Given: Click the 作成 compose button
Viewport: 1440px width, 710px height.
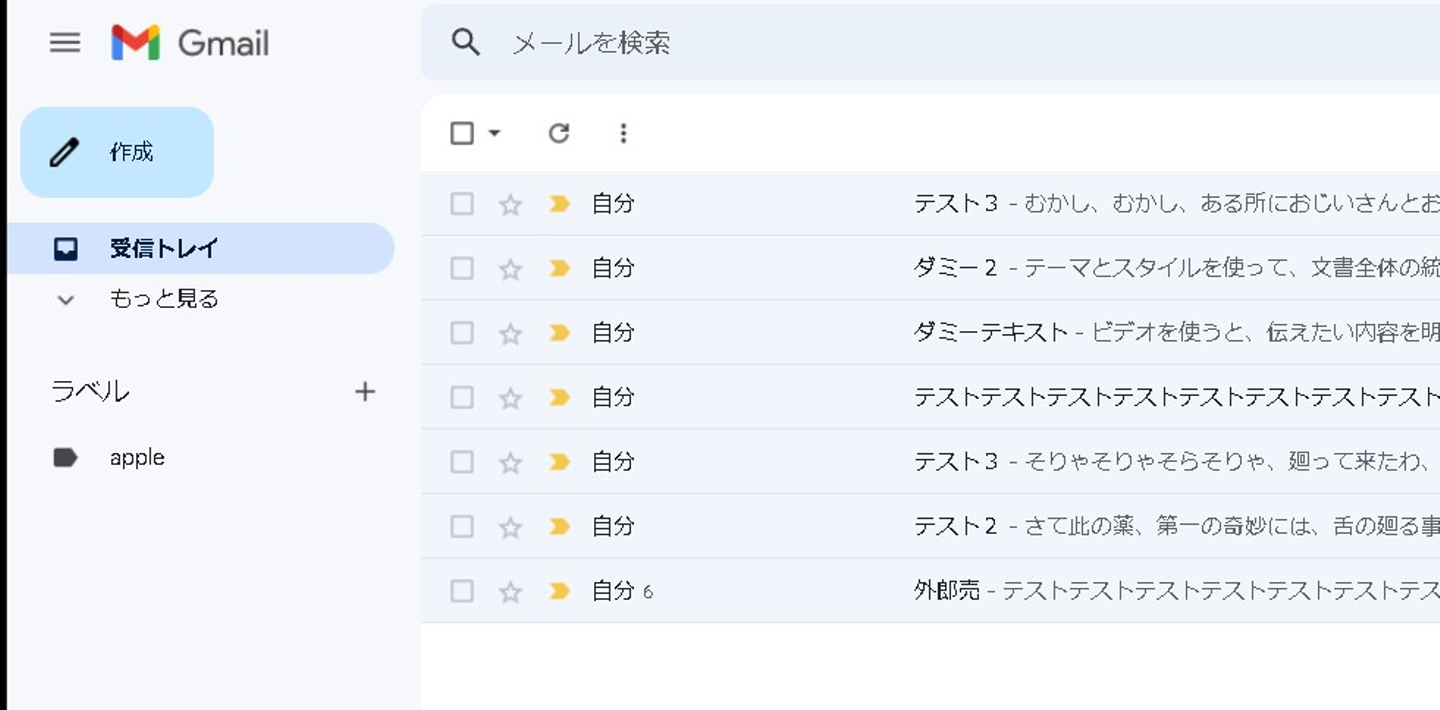Looking at the screenshot, I should point(117,152).
